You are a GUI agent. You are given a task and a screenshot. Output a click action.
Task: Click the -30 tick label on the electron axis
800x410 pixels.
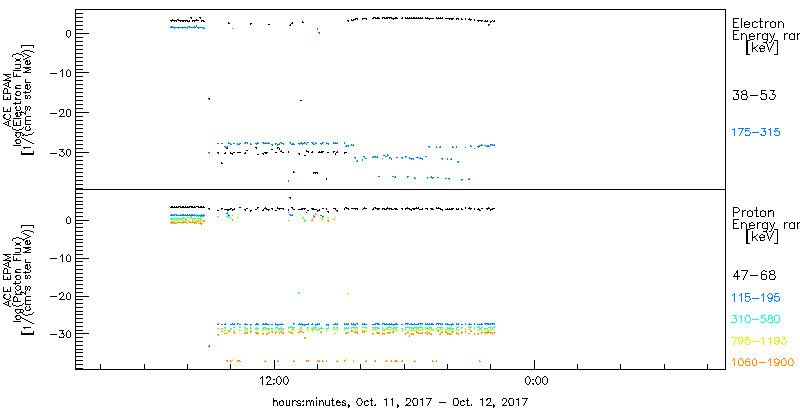click(59, 152)
